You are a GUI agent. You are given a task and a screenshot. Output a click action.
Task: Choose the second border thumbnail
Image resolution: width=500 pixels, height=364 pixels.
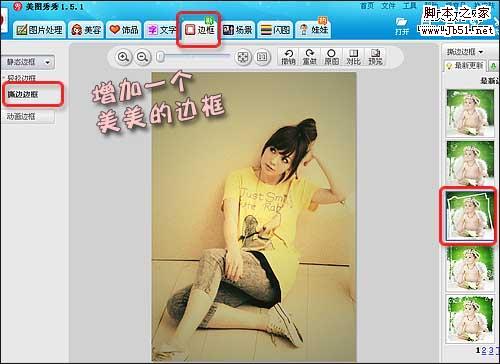coord(470,163)
